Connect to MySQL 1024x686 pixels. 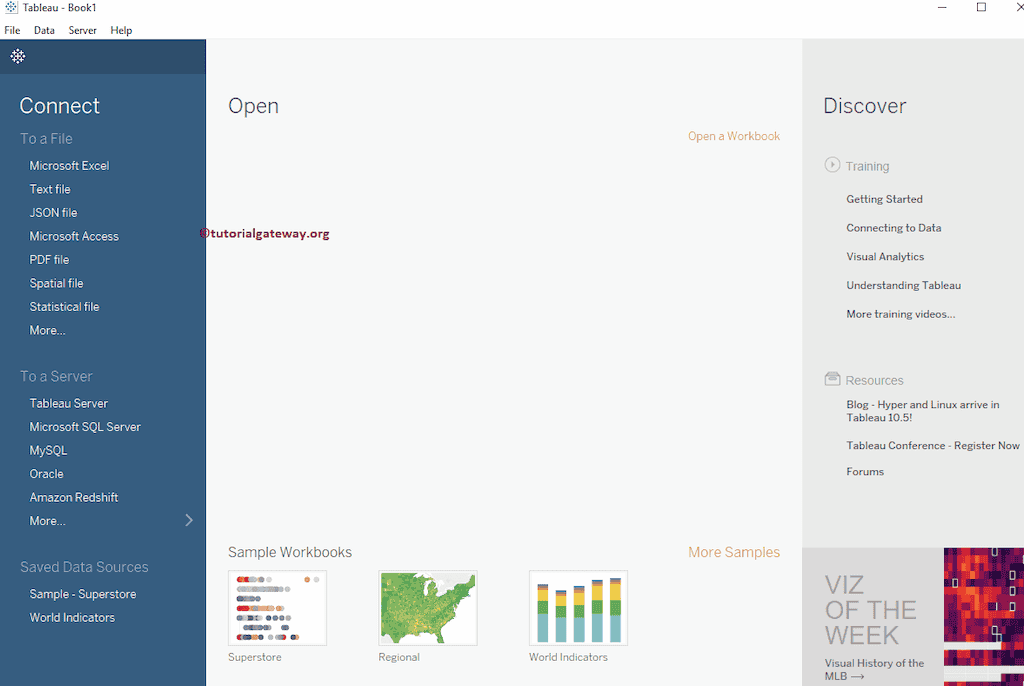coord(48,450)
